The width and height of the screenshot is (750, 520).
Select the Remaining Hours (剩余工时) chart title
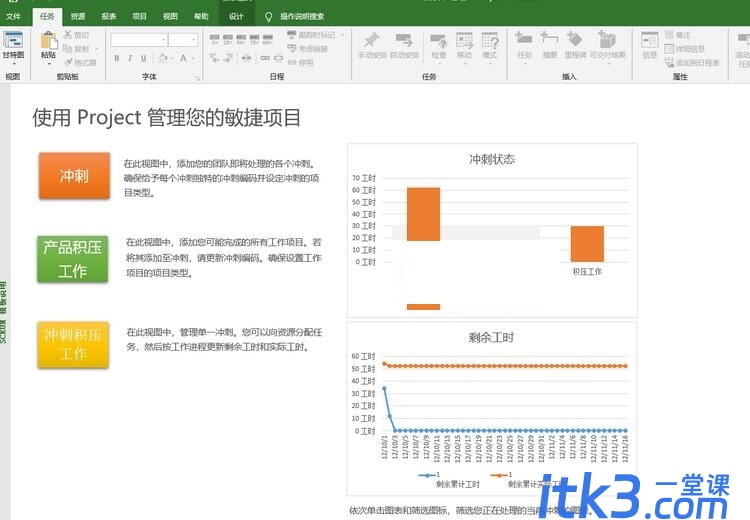(x=491, y=338)
